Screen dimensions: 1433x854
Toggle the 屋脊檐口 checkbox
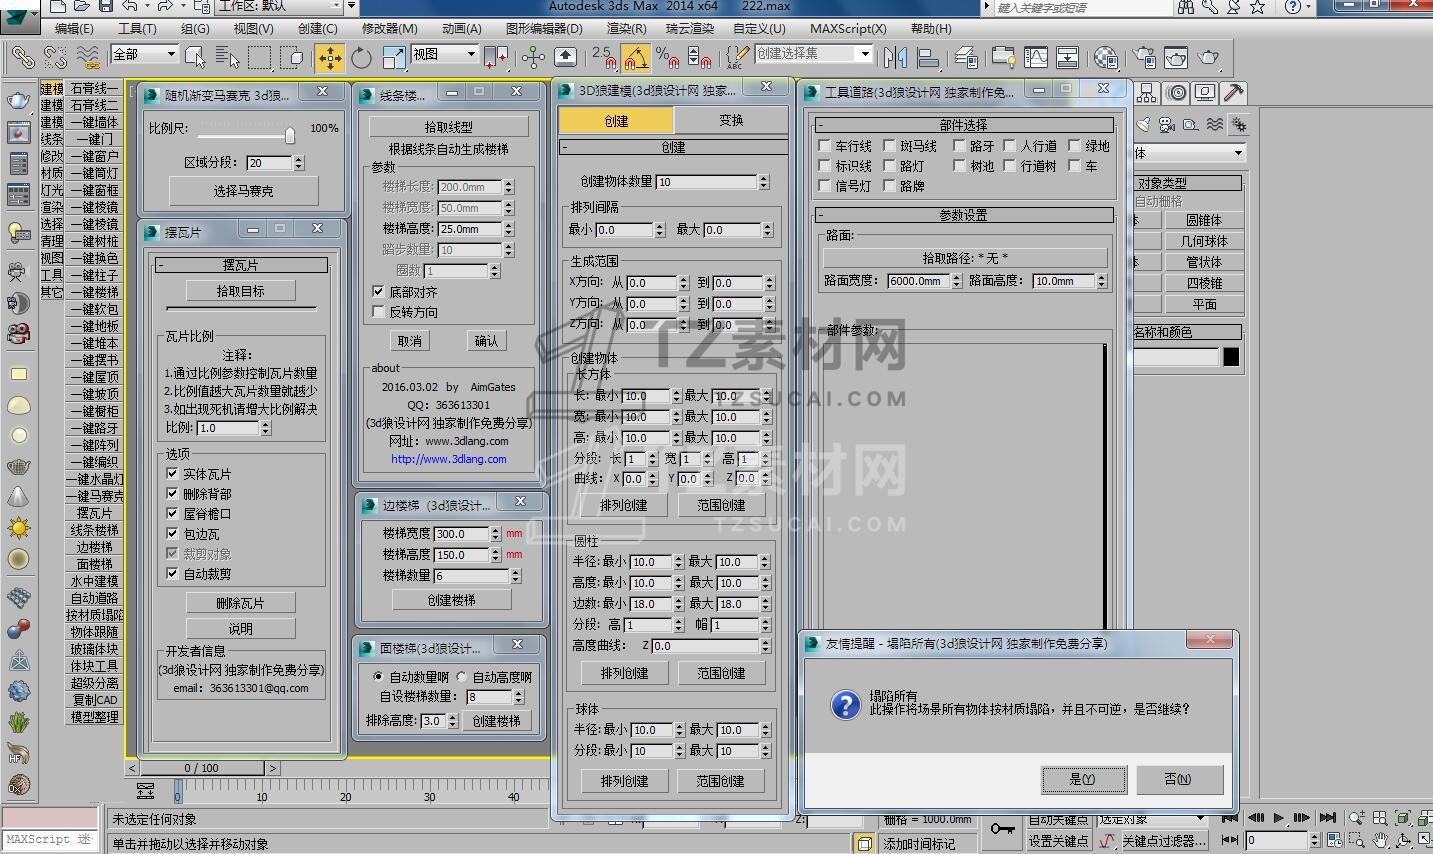[x=173, y=513]
